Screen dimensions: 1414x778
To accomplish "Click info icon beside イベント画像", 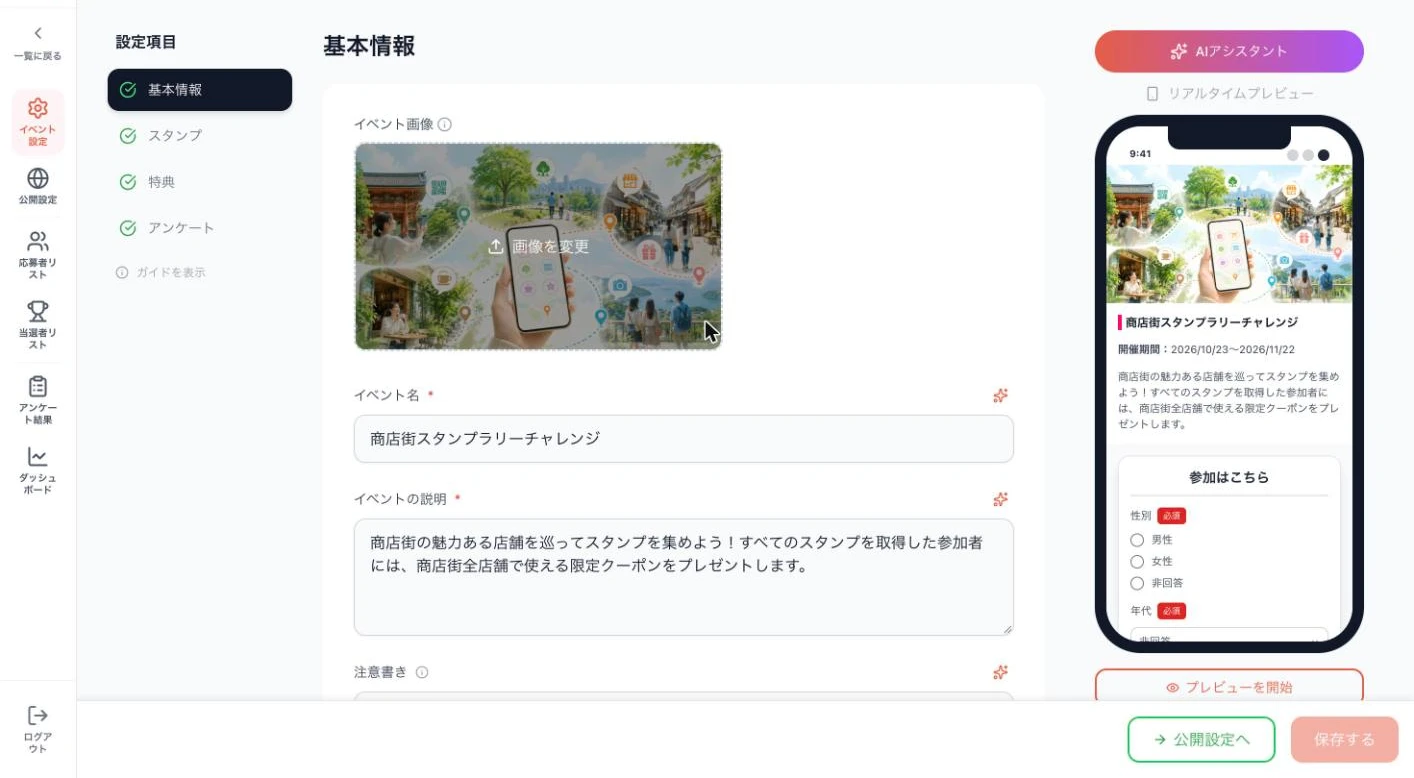I will point(445,125).
